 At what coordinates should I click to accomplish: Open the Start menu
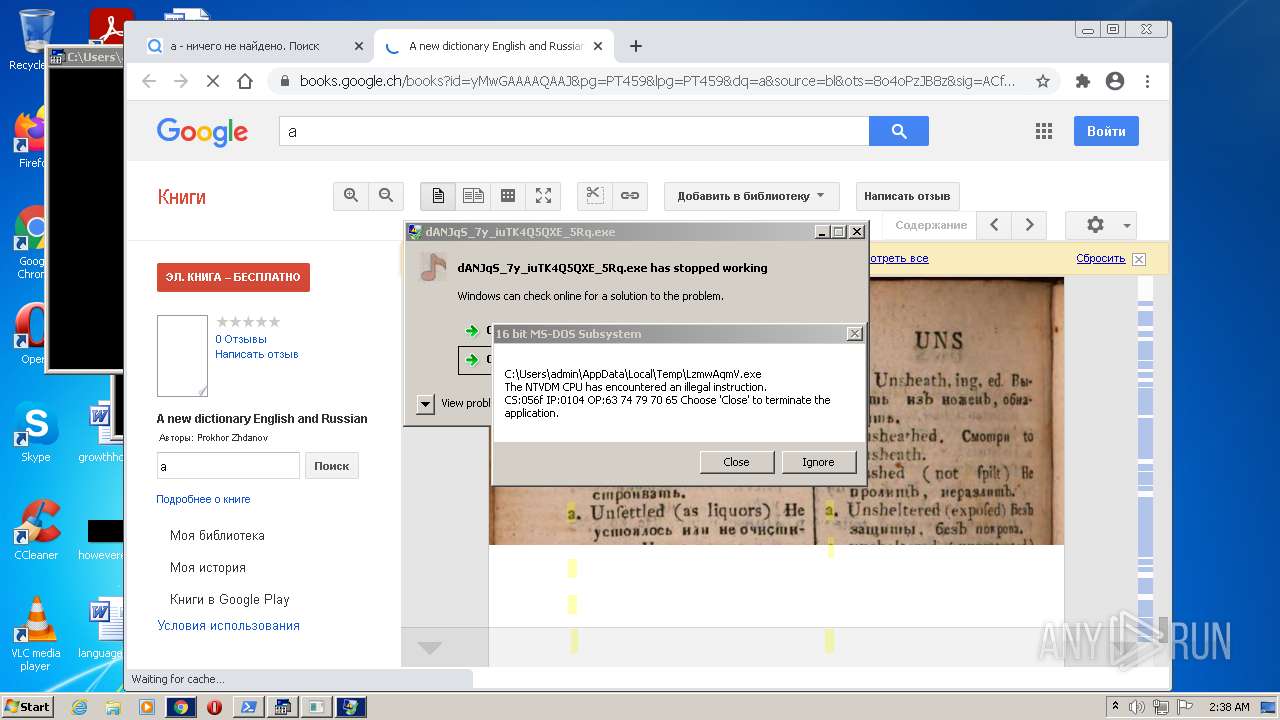pyautogui.click(x=27, y=707)
